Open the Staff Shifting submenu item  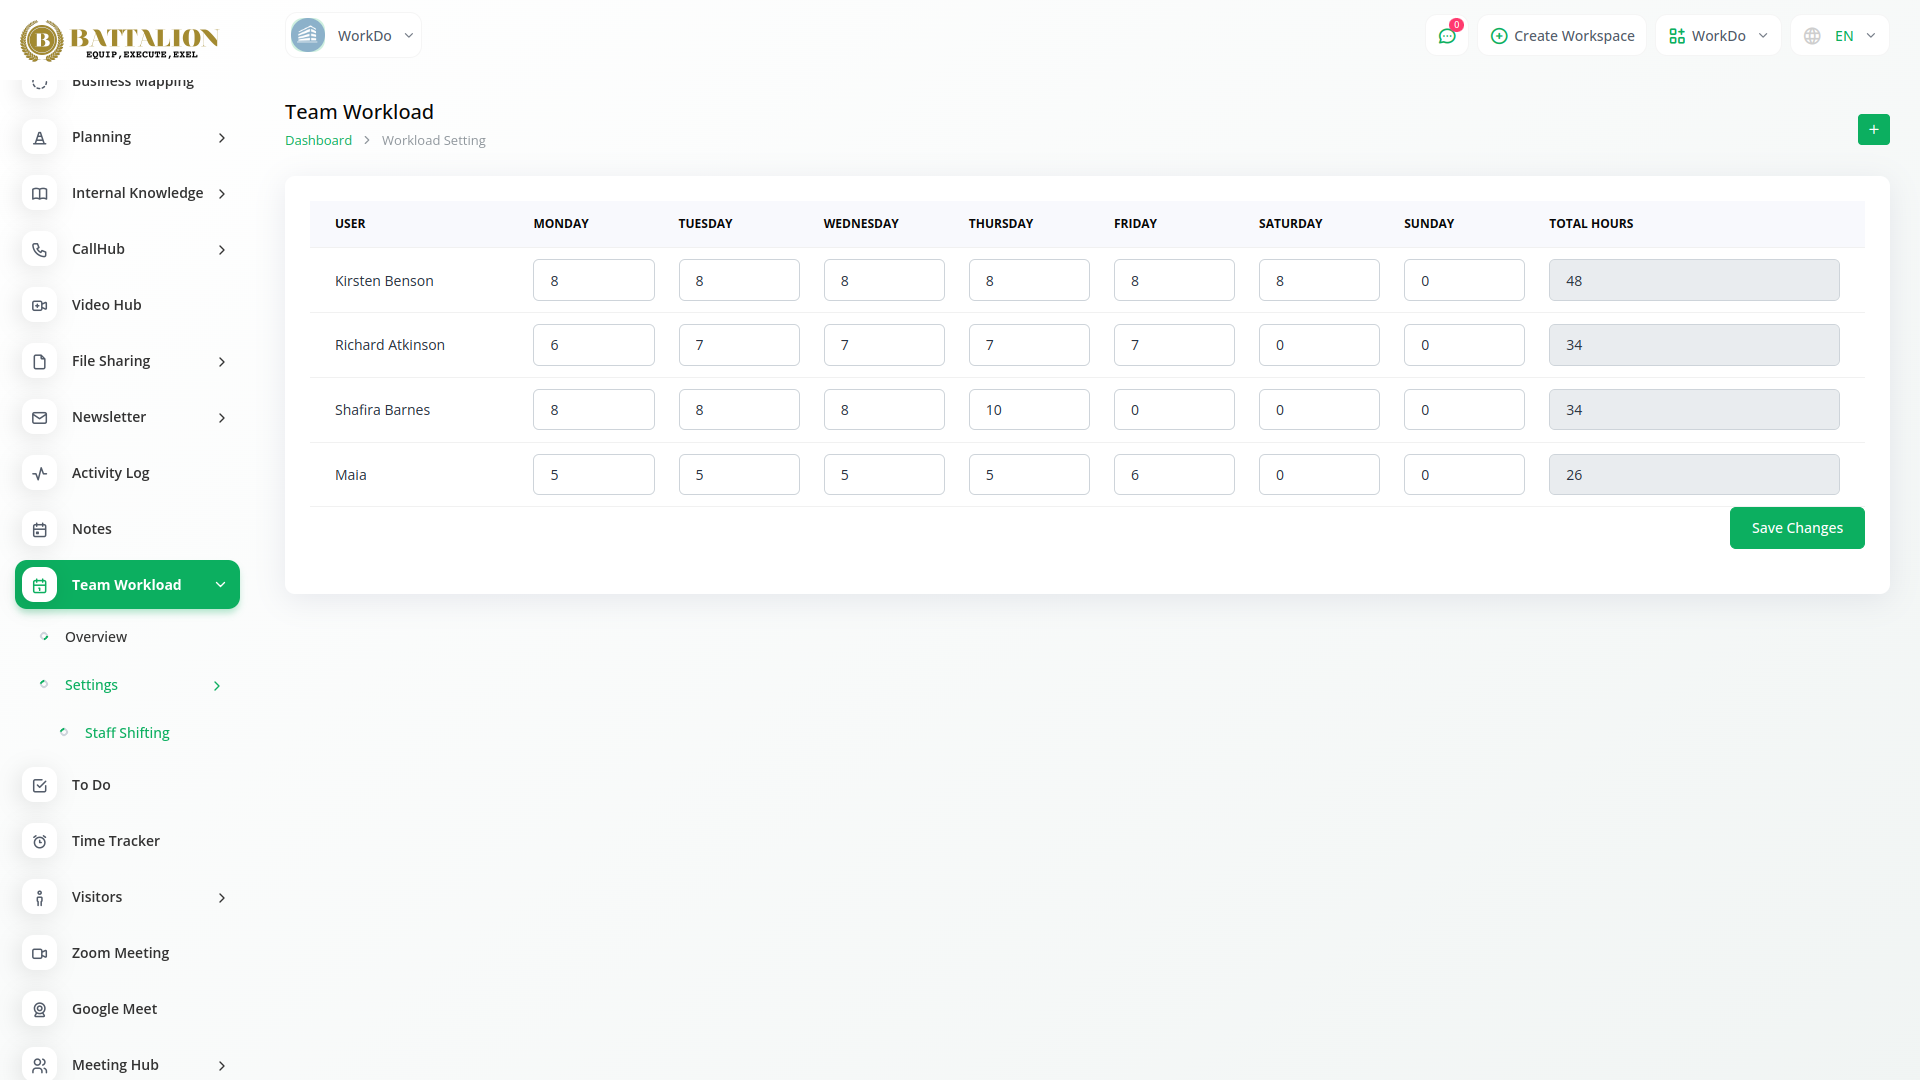coord(127,733)
